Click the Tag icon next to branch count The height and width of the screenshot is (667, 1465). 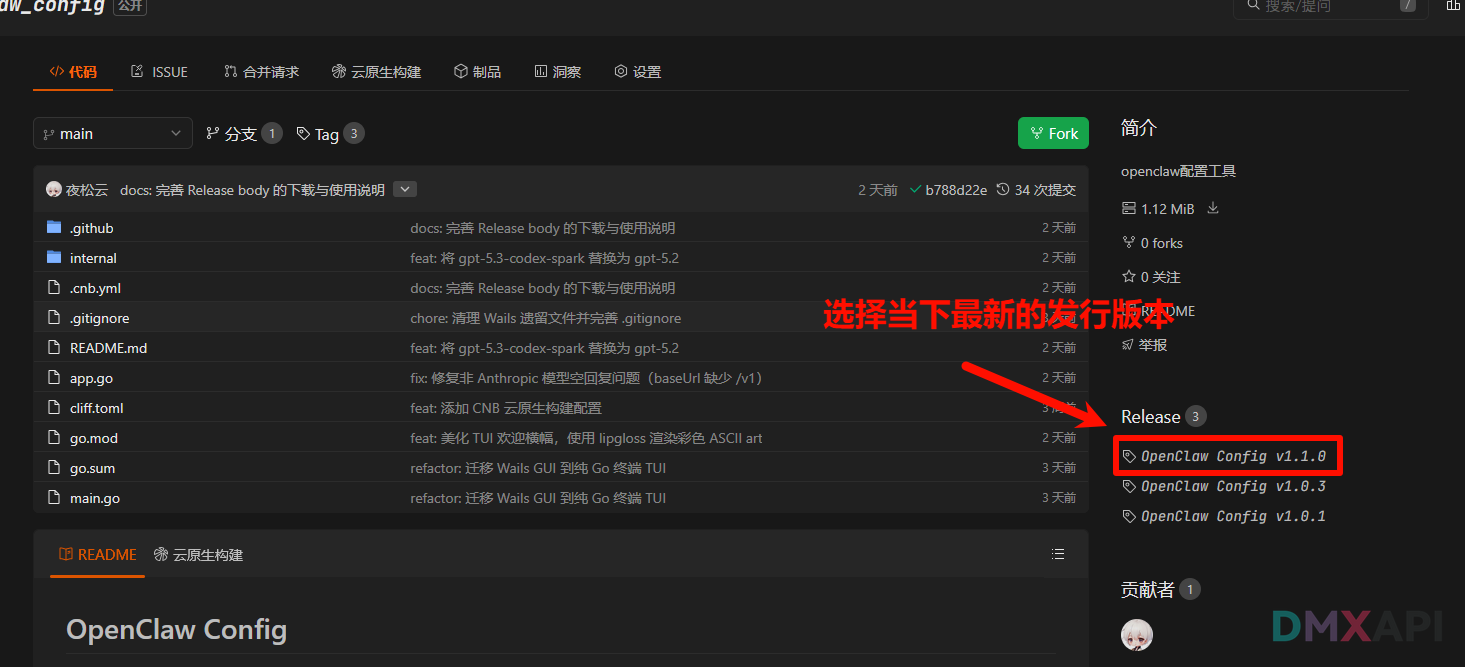(303, 134)
